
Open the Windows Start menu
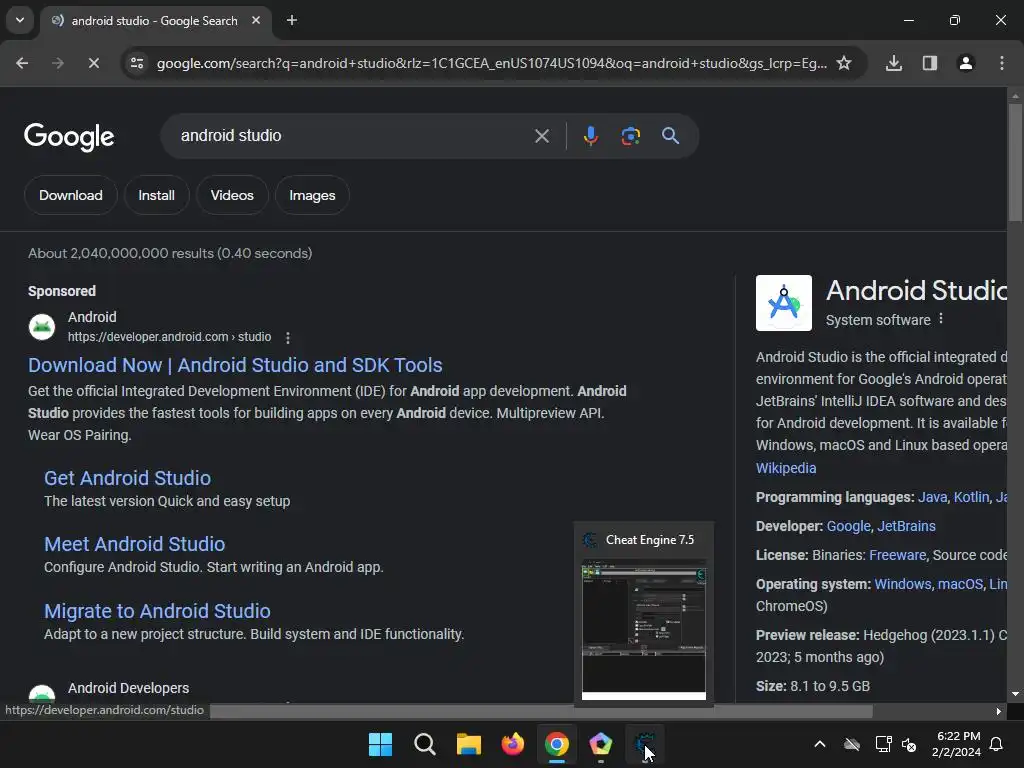click(380, 744)
